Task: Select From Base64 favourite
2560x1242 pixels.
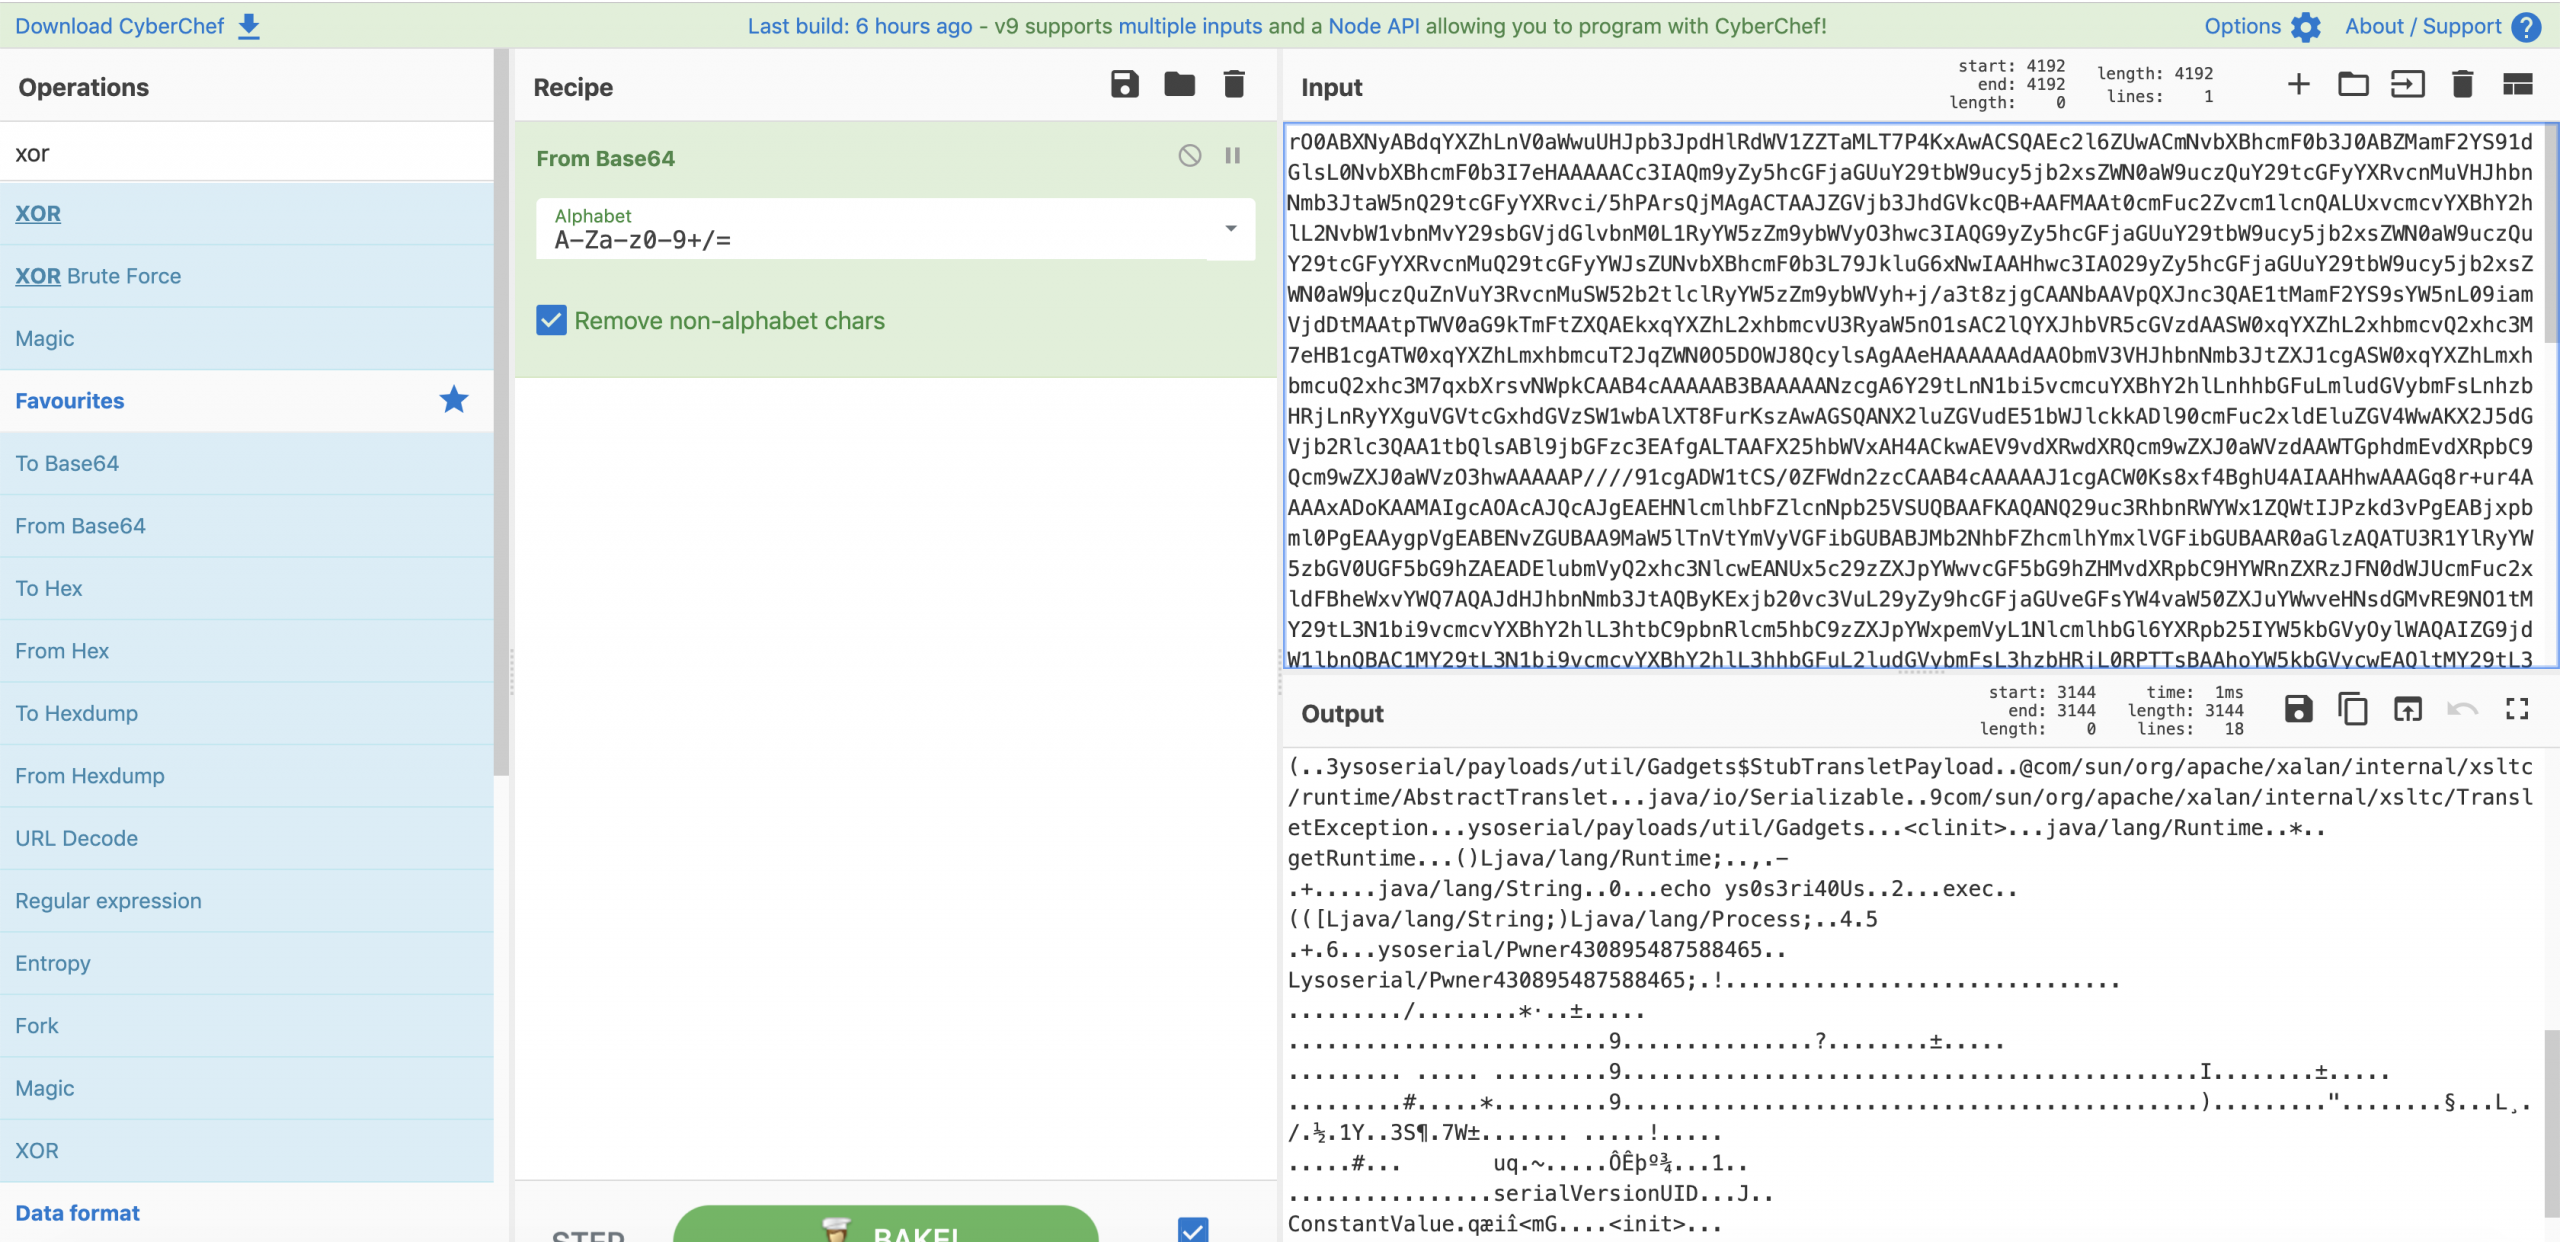Action: point(247,526)
